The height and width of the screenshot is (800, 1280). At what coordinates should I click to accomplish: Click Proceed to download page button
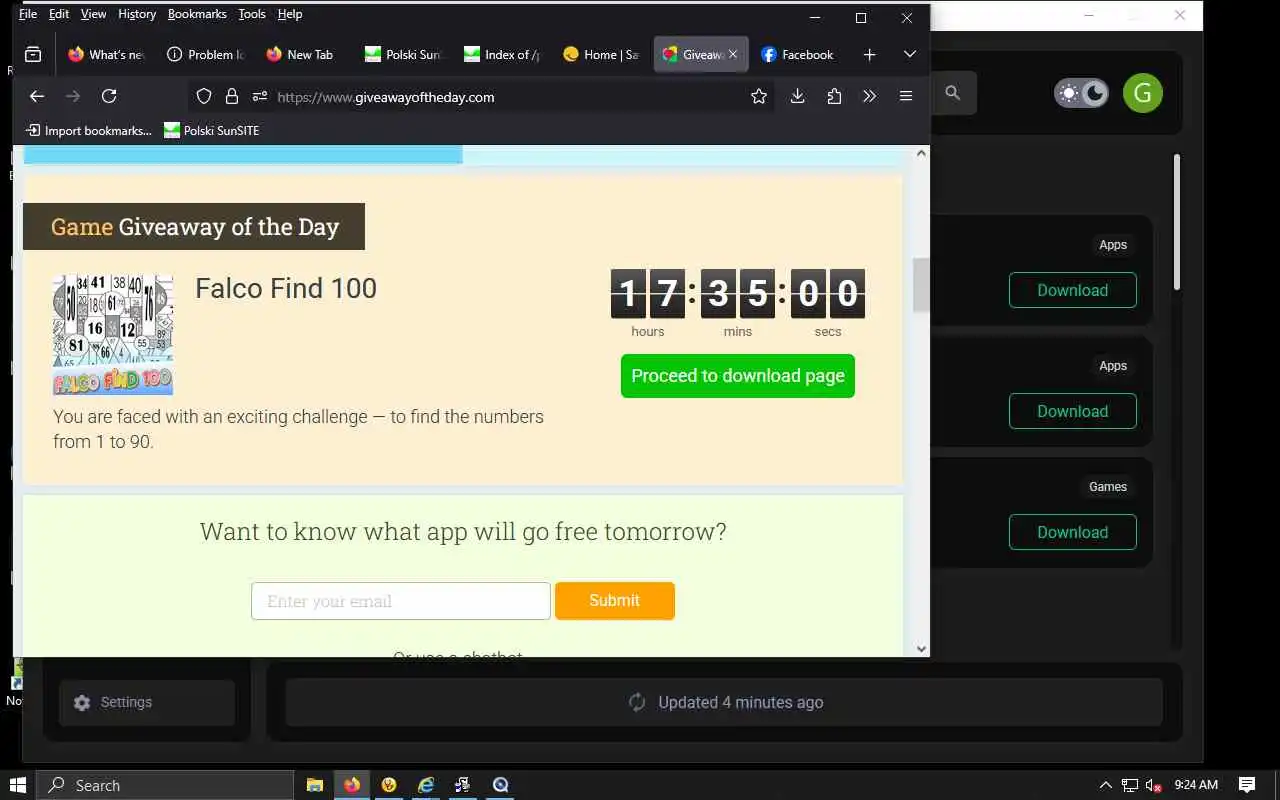(x=738, y=376)
